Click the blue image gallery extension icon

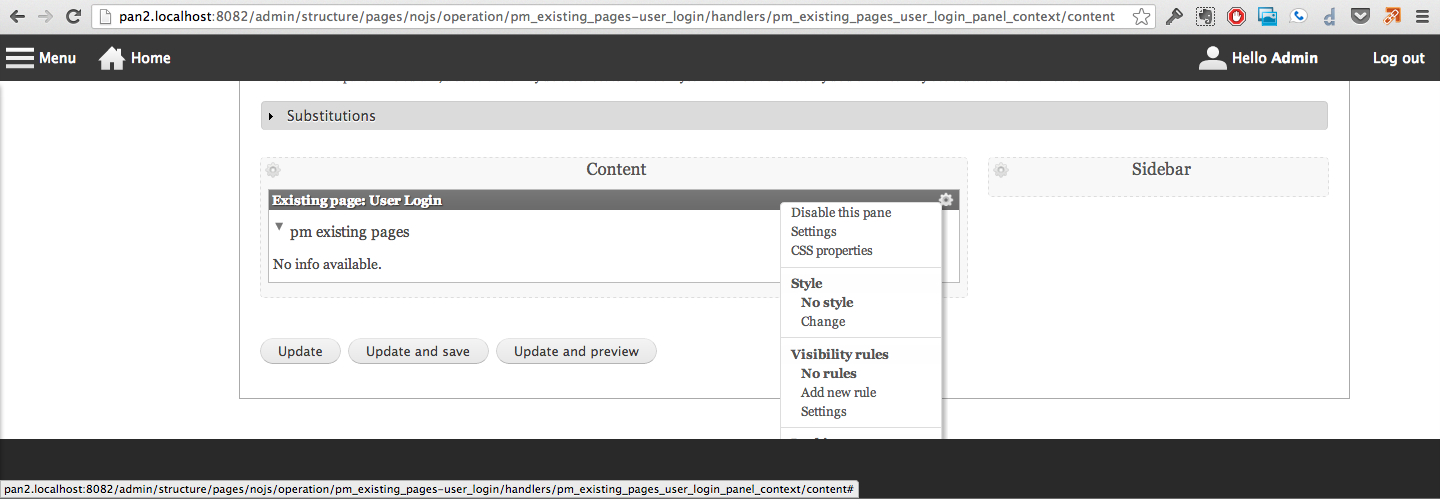pos(1267,16)
